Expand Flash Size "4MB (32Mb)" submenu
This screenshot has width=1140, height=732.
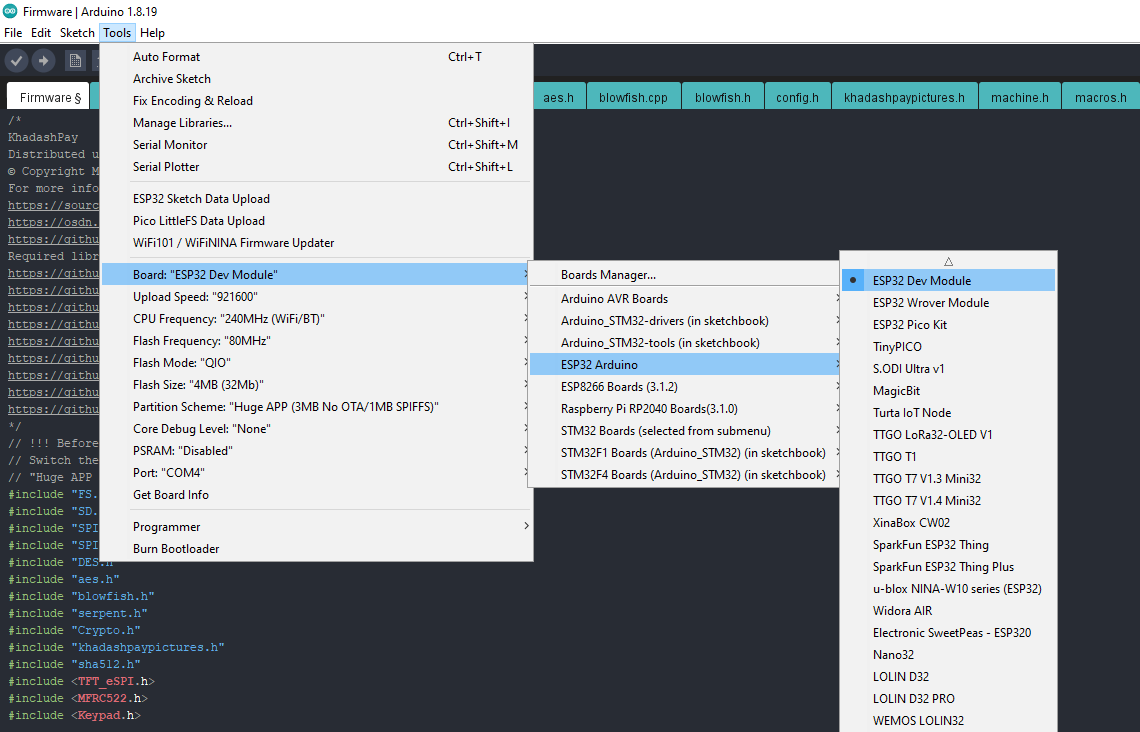coord(317,385)
